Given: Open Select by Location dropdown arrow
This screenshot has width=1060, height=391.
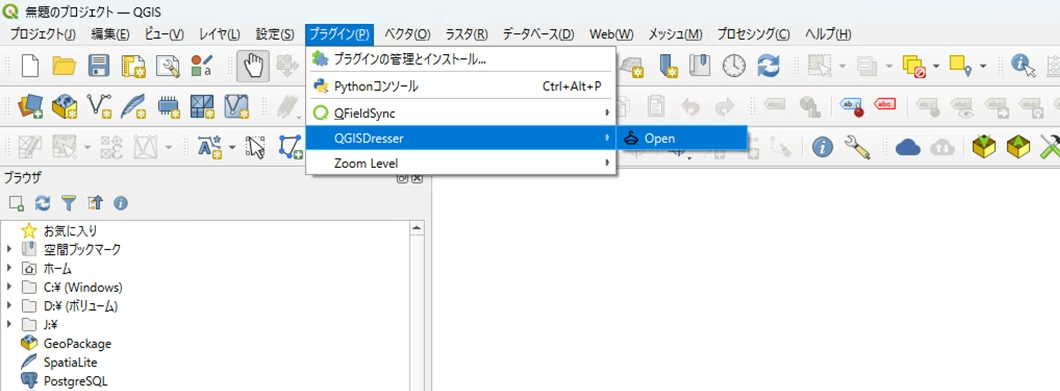Looking at the screenshot, I should pyautogui.click(x=983, y=66).
